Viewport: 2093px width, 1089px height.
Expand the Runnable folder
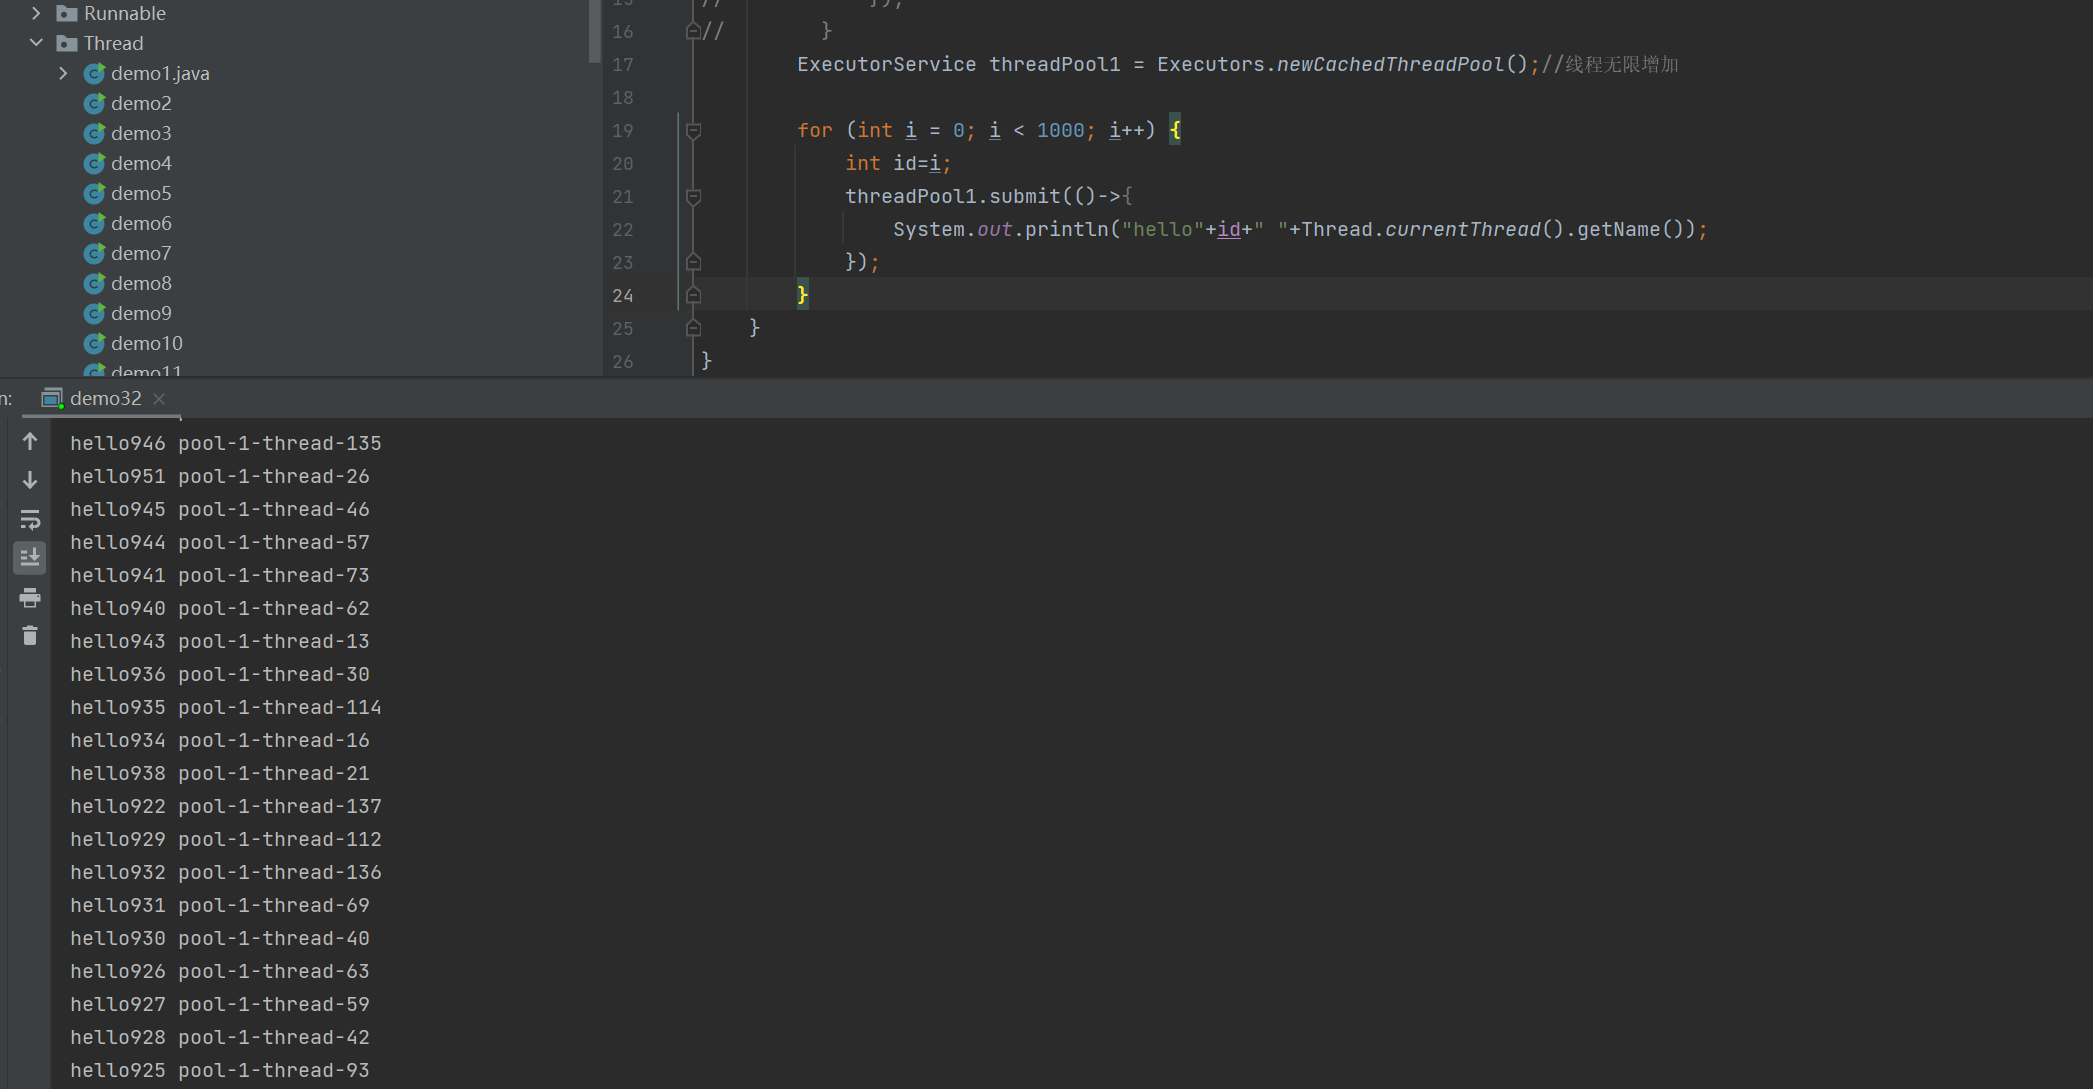[36, 13]
